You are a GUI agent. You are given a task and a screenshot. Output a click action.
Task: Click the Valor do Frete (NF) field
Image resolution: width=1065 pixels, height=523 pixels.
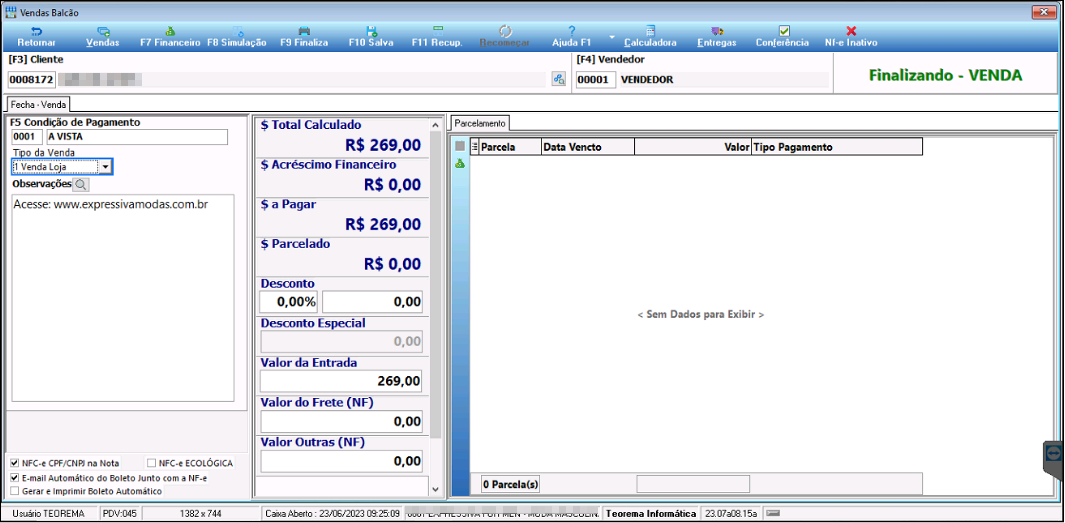click(342, 421)
